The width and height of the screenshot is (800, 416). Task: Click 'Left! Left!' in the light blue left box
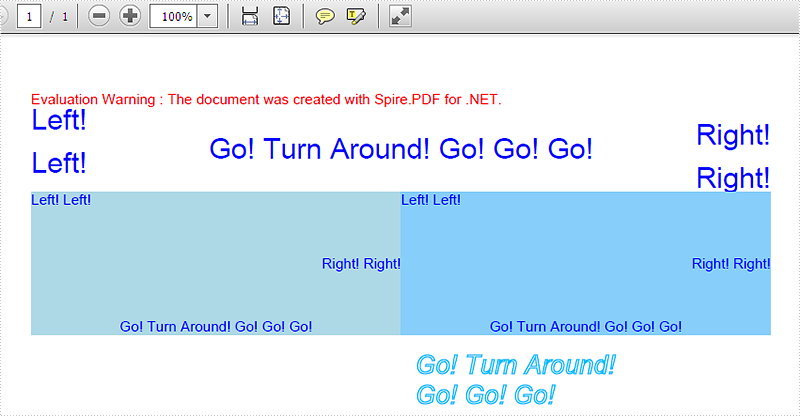pyautogui.click(x=61, y=200)
